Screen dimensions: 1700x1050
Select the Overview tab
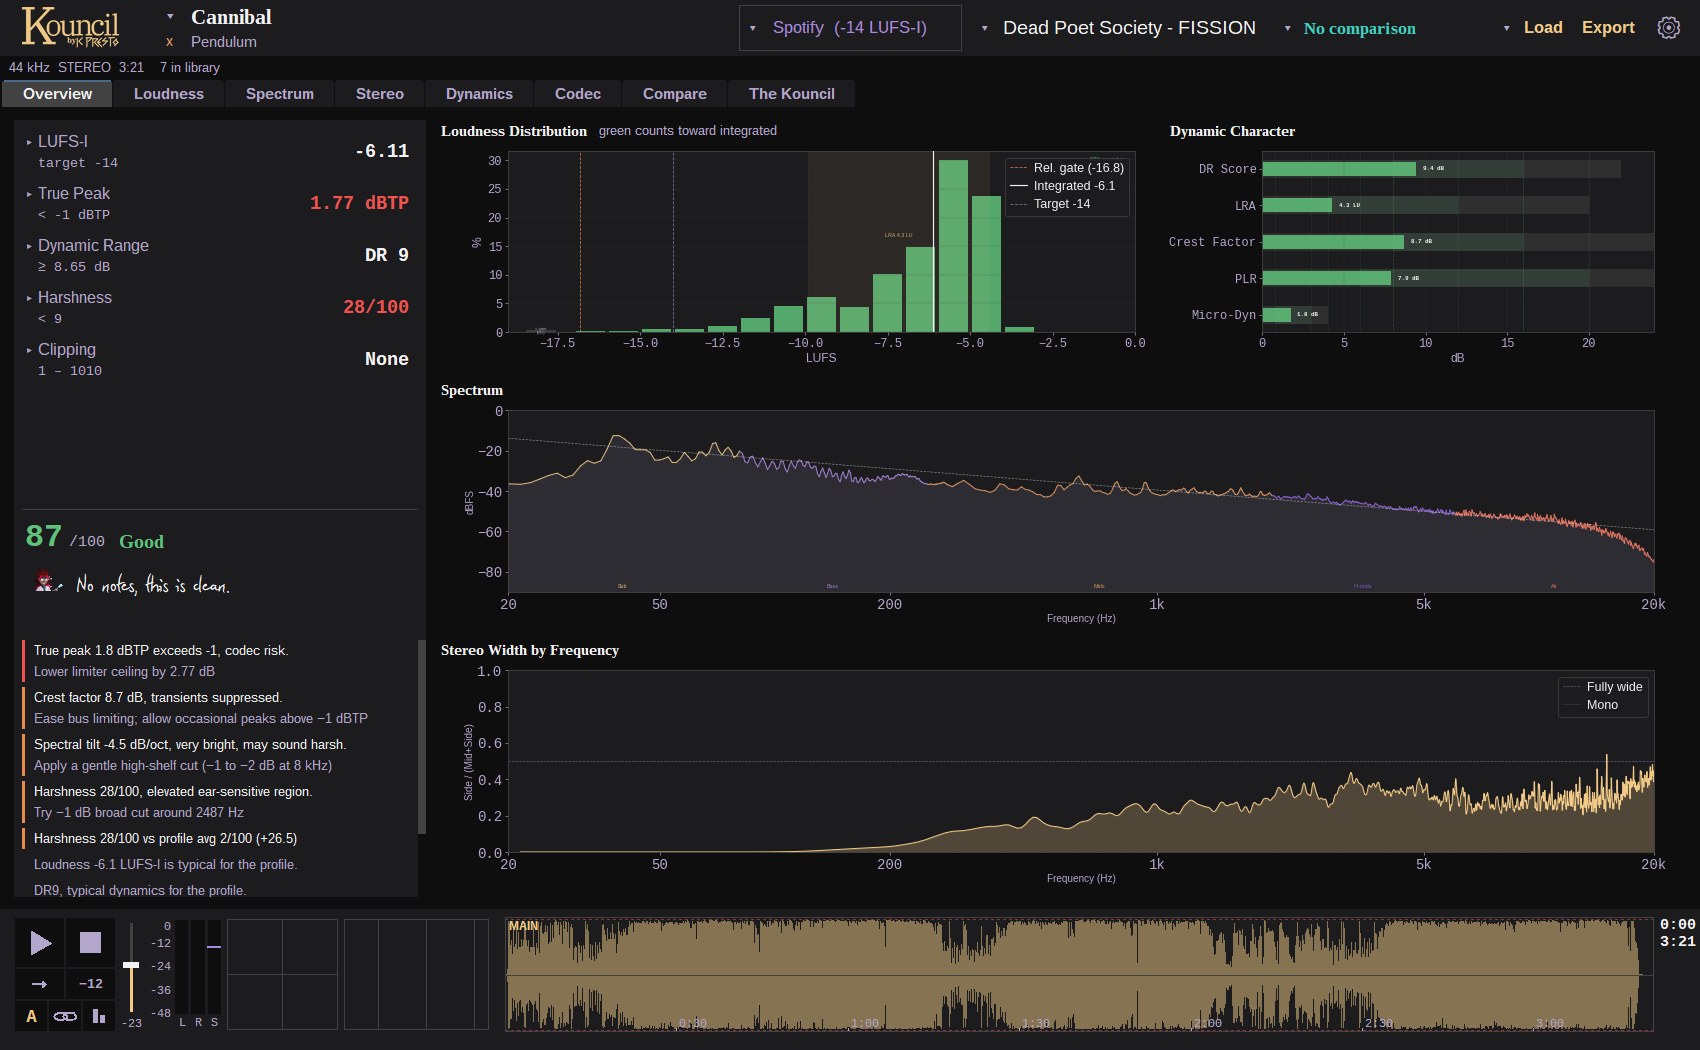pyautogui.click(x=58, y=94)
